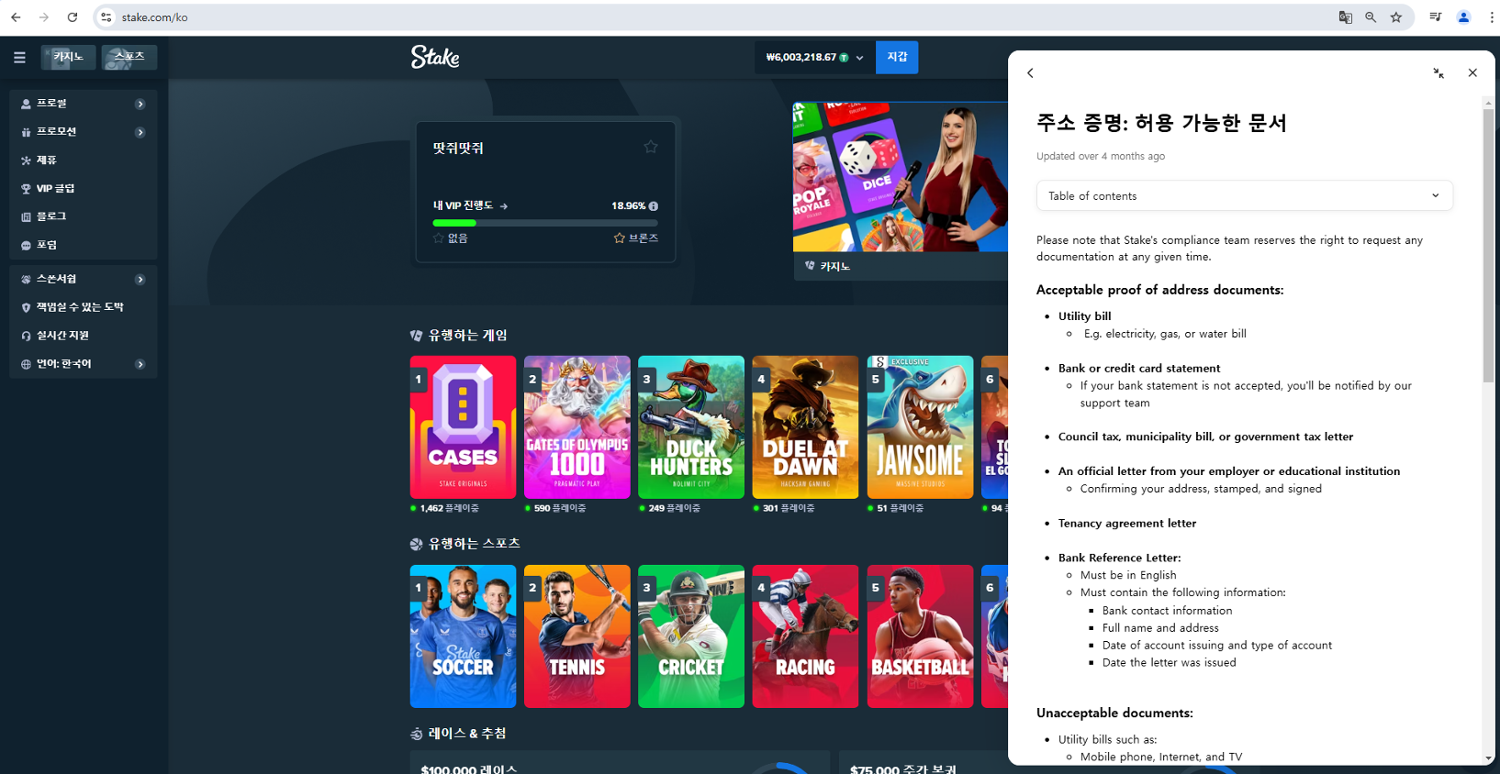
Task: Expand the Table of contents dropdown
Action: pyautogui.click(x=1244, y=196)
